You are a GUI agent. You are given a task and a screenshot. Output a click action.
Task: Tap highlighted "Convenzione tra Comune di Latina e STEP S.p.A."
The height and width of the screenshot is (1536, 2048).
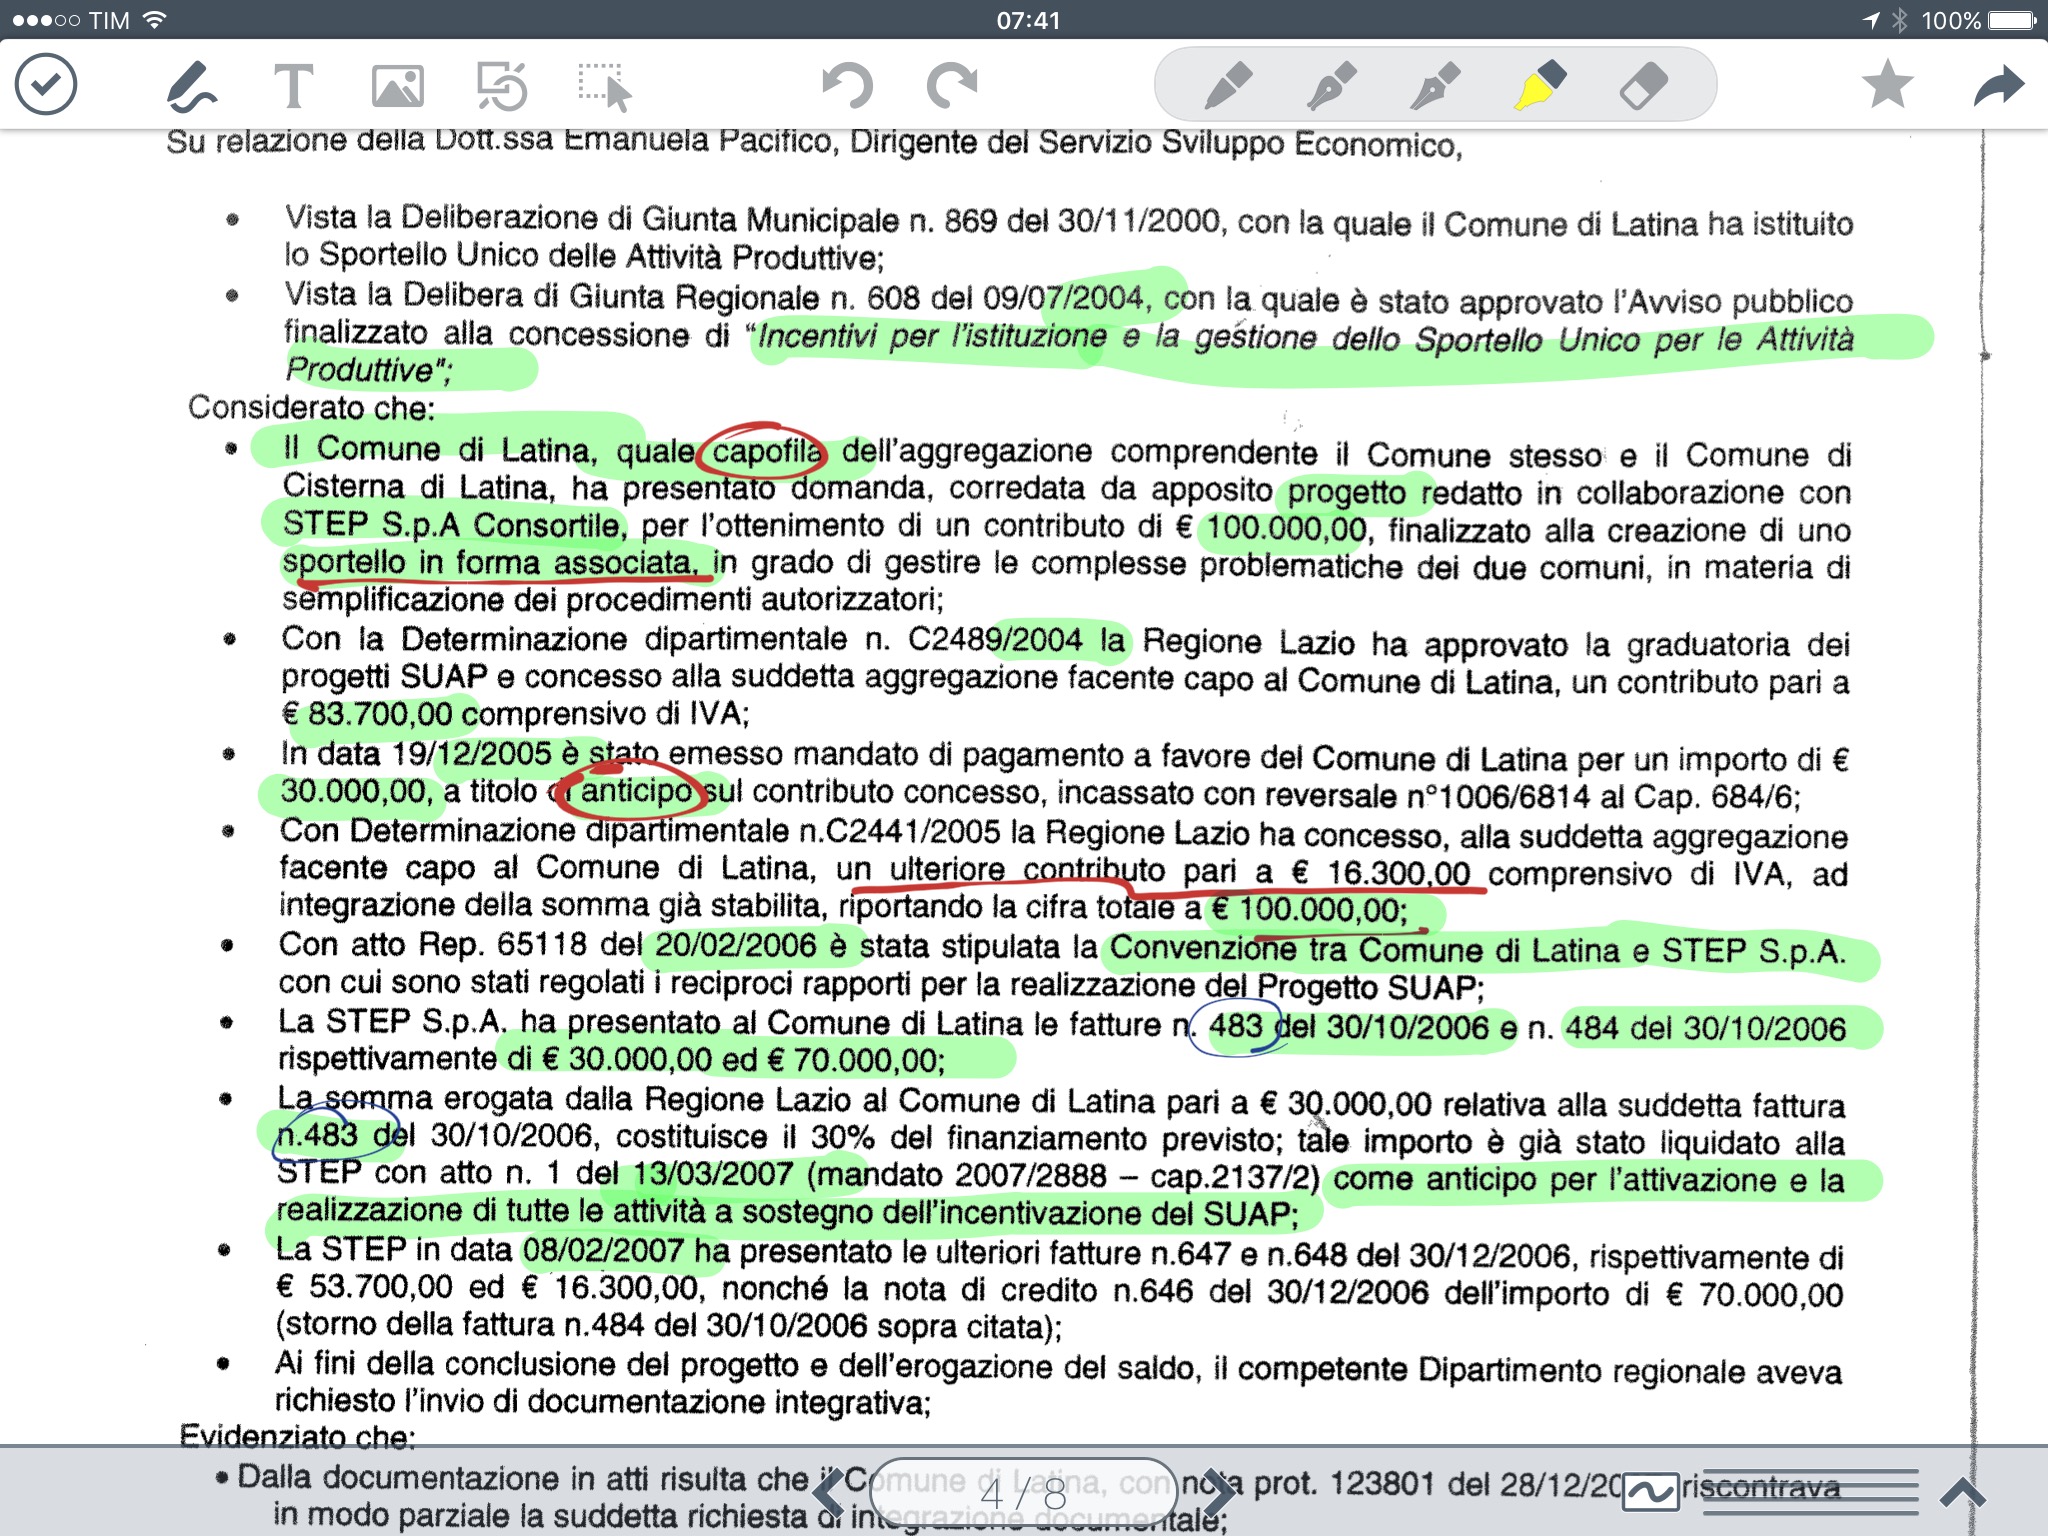(1478, 950)
